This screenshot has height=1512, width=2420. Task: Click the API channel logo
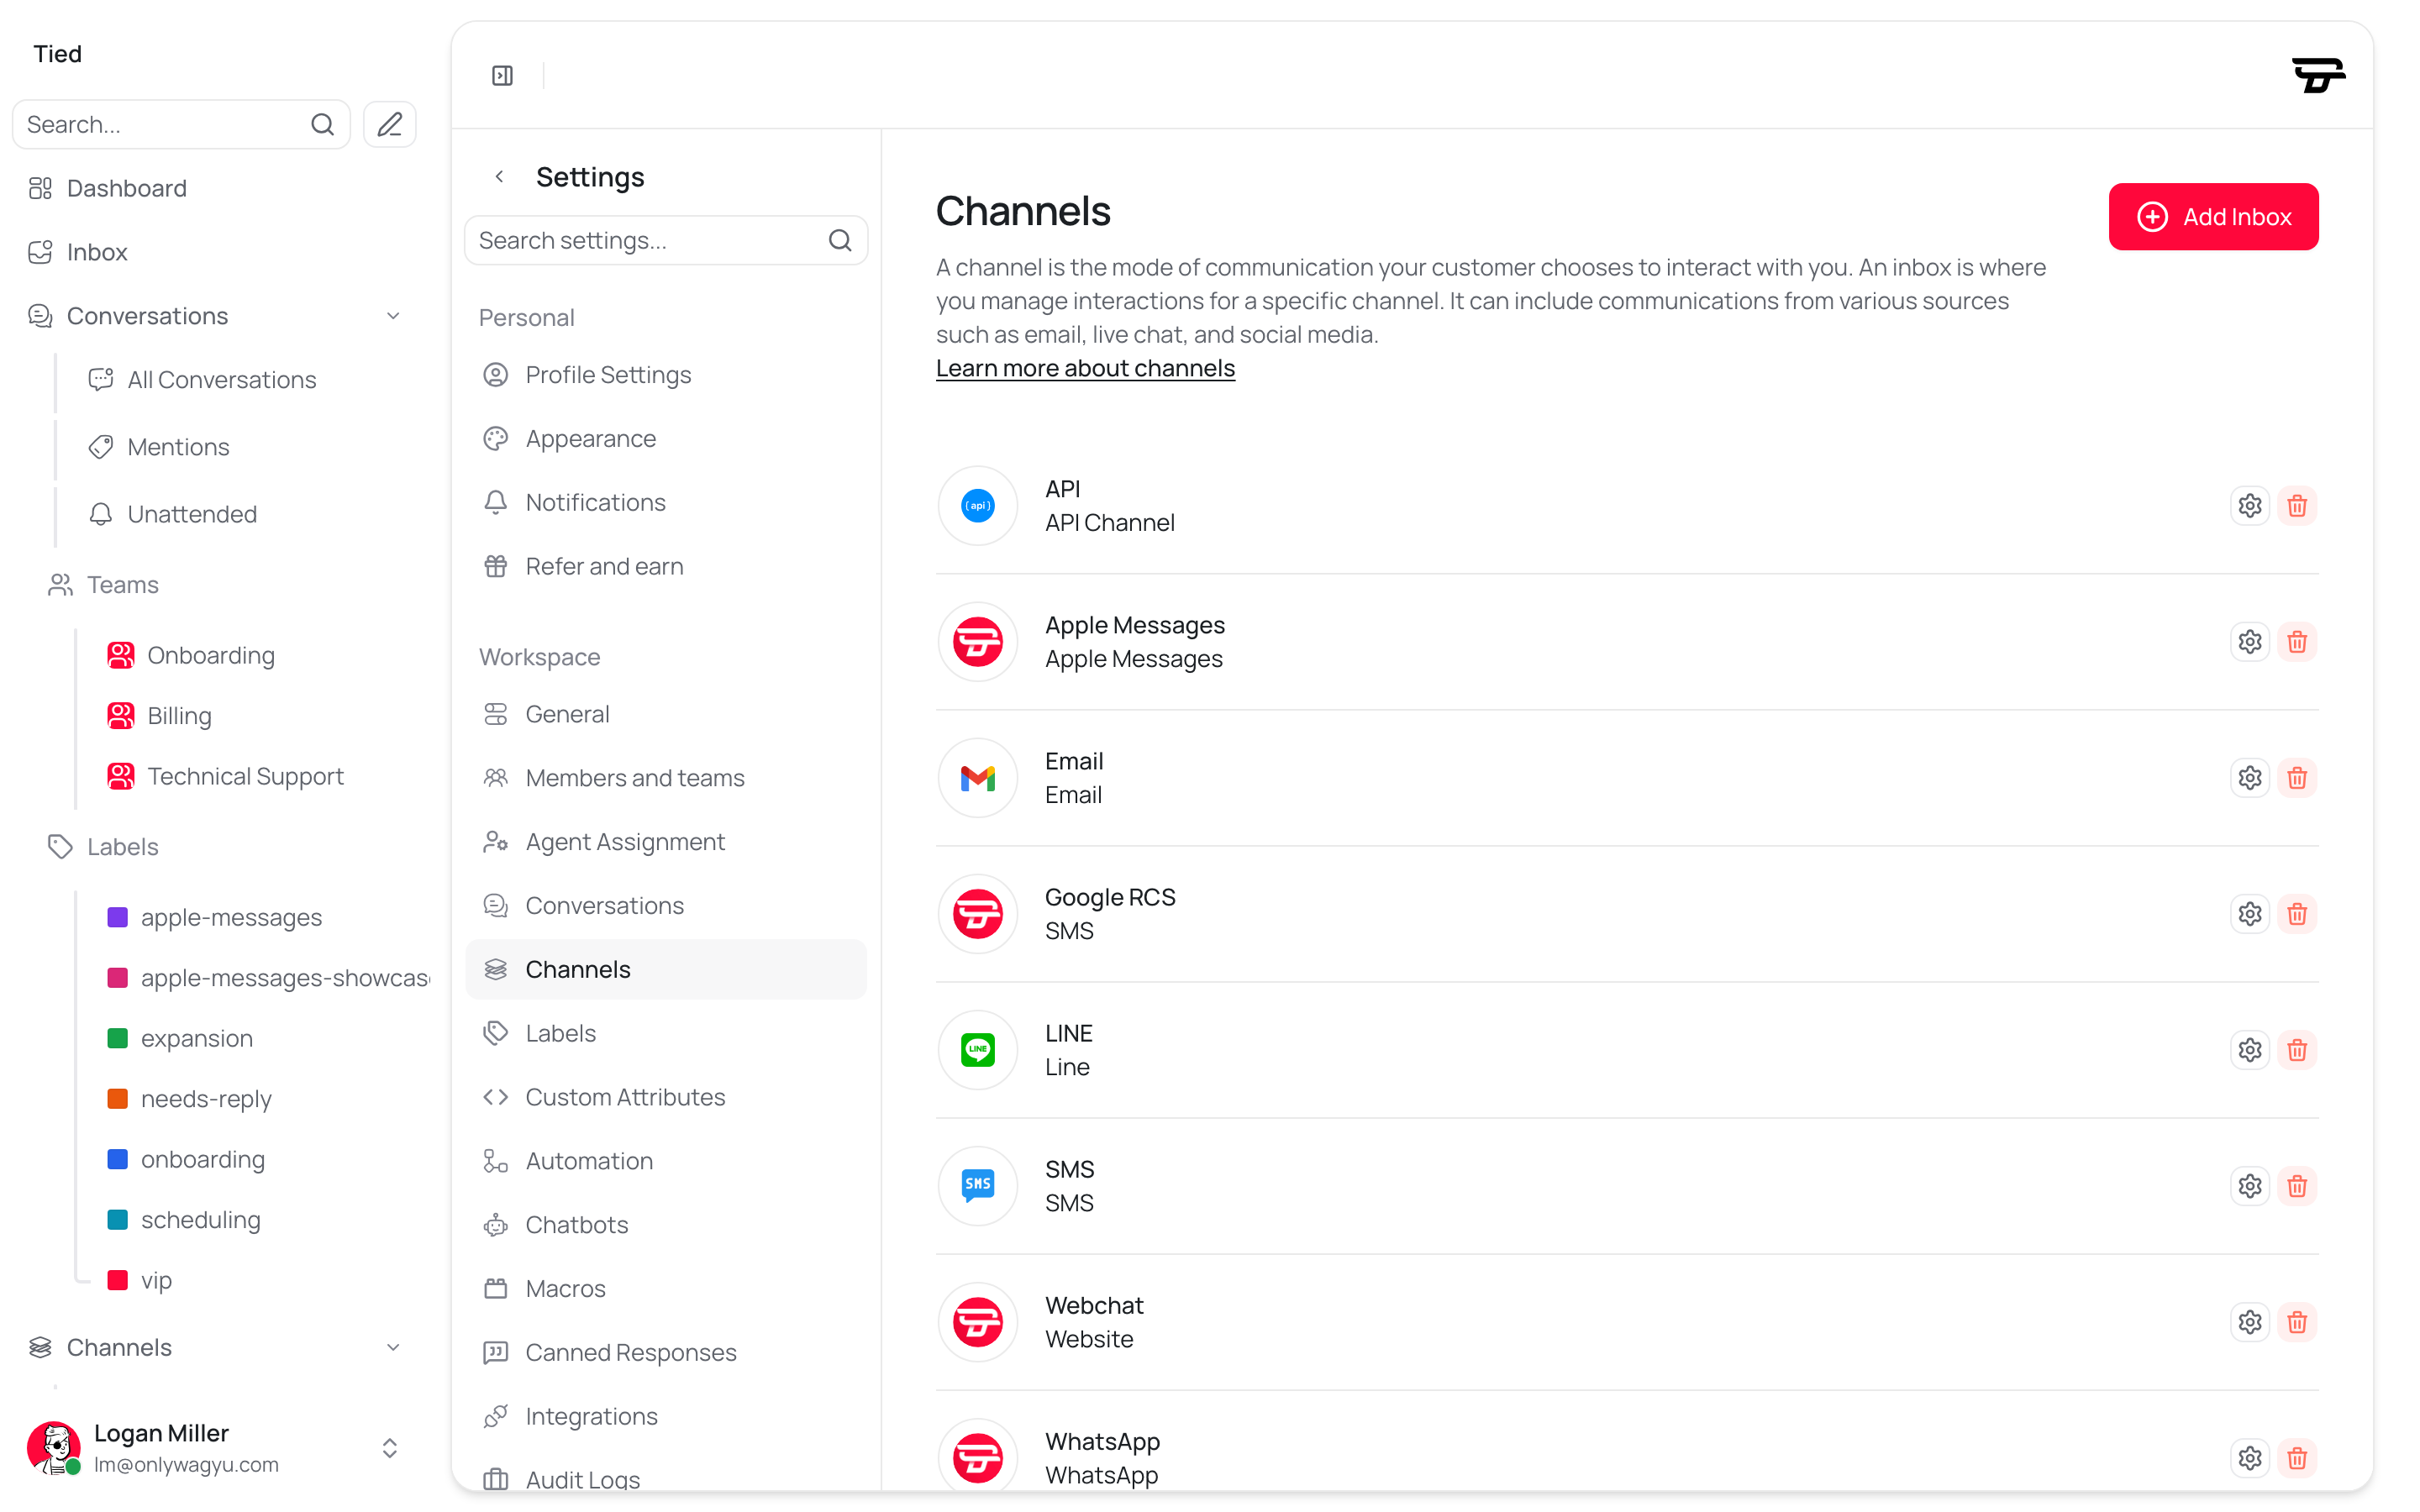[977, 505]
